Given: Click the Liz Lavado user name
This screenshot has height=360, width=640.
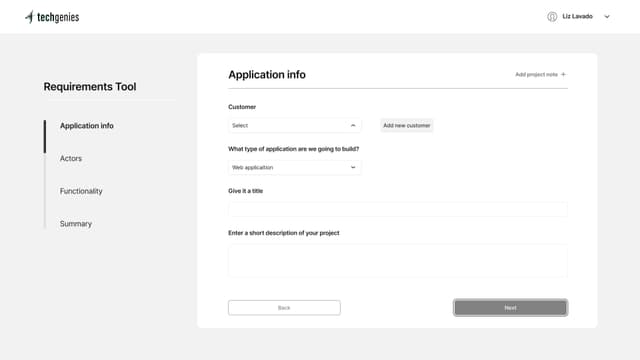Looking at the screenshot, I should tap(577, 16).
